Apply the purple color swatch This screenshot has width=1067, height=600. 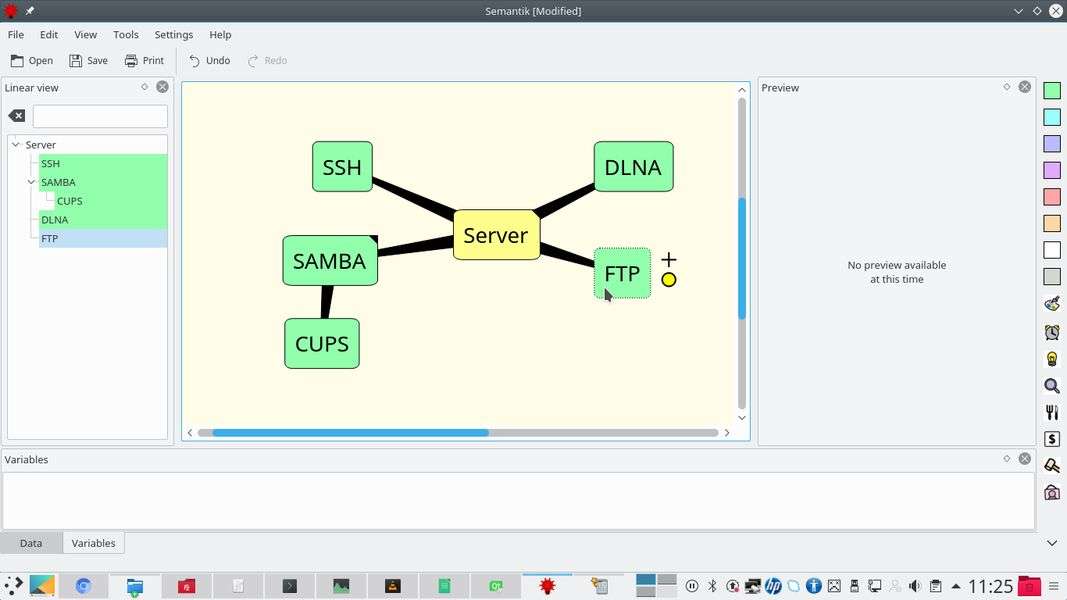1052,170
